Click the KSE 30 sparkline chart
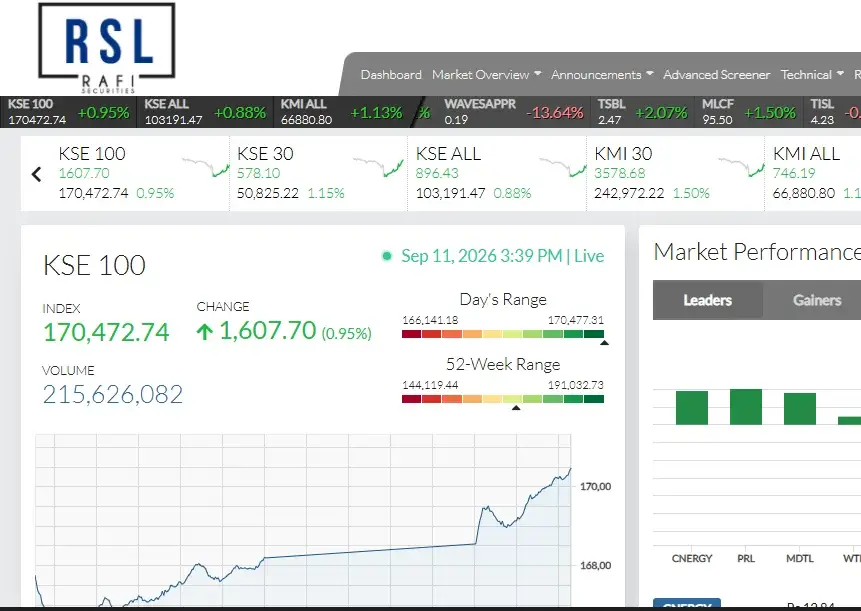Viewport: 861px width, 611px height. coord(378,167)
